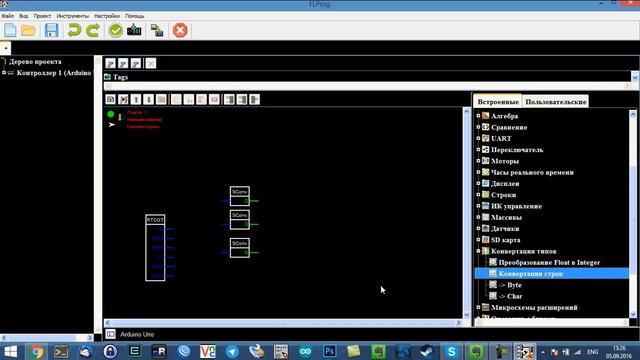Expand the Алгебра block group
This screenshot has height=360, width=640.
click(x=478, y=116)
